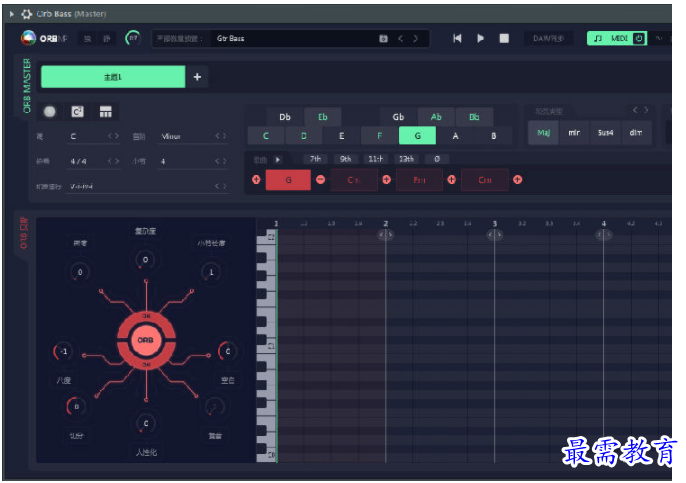
Task: Choose the Maj chord type
Action: pos(543,133)
